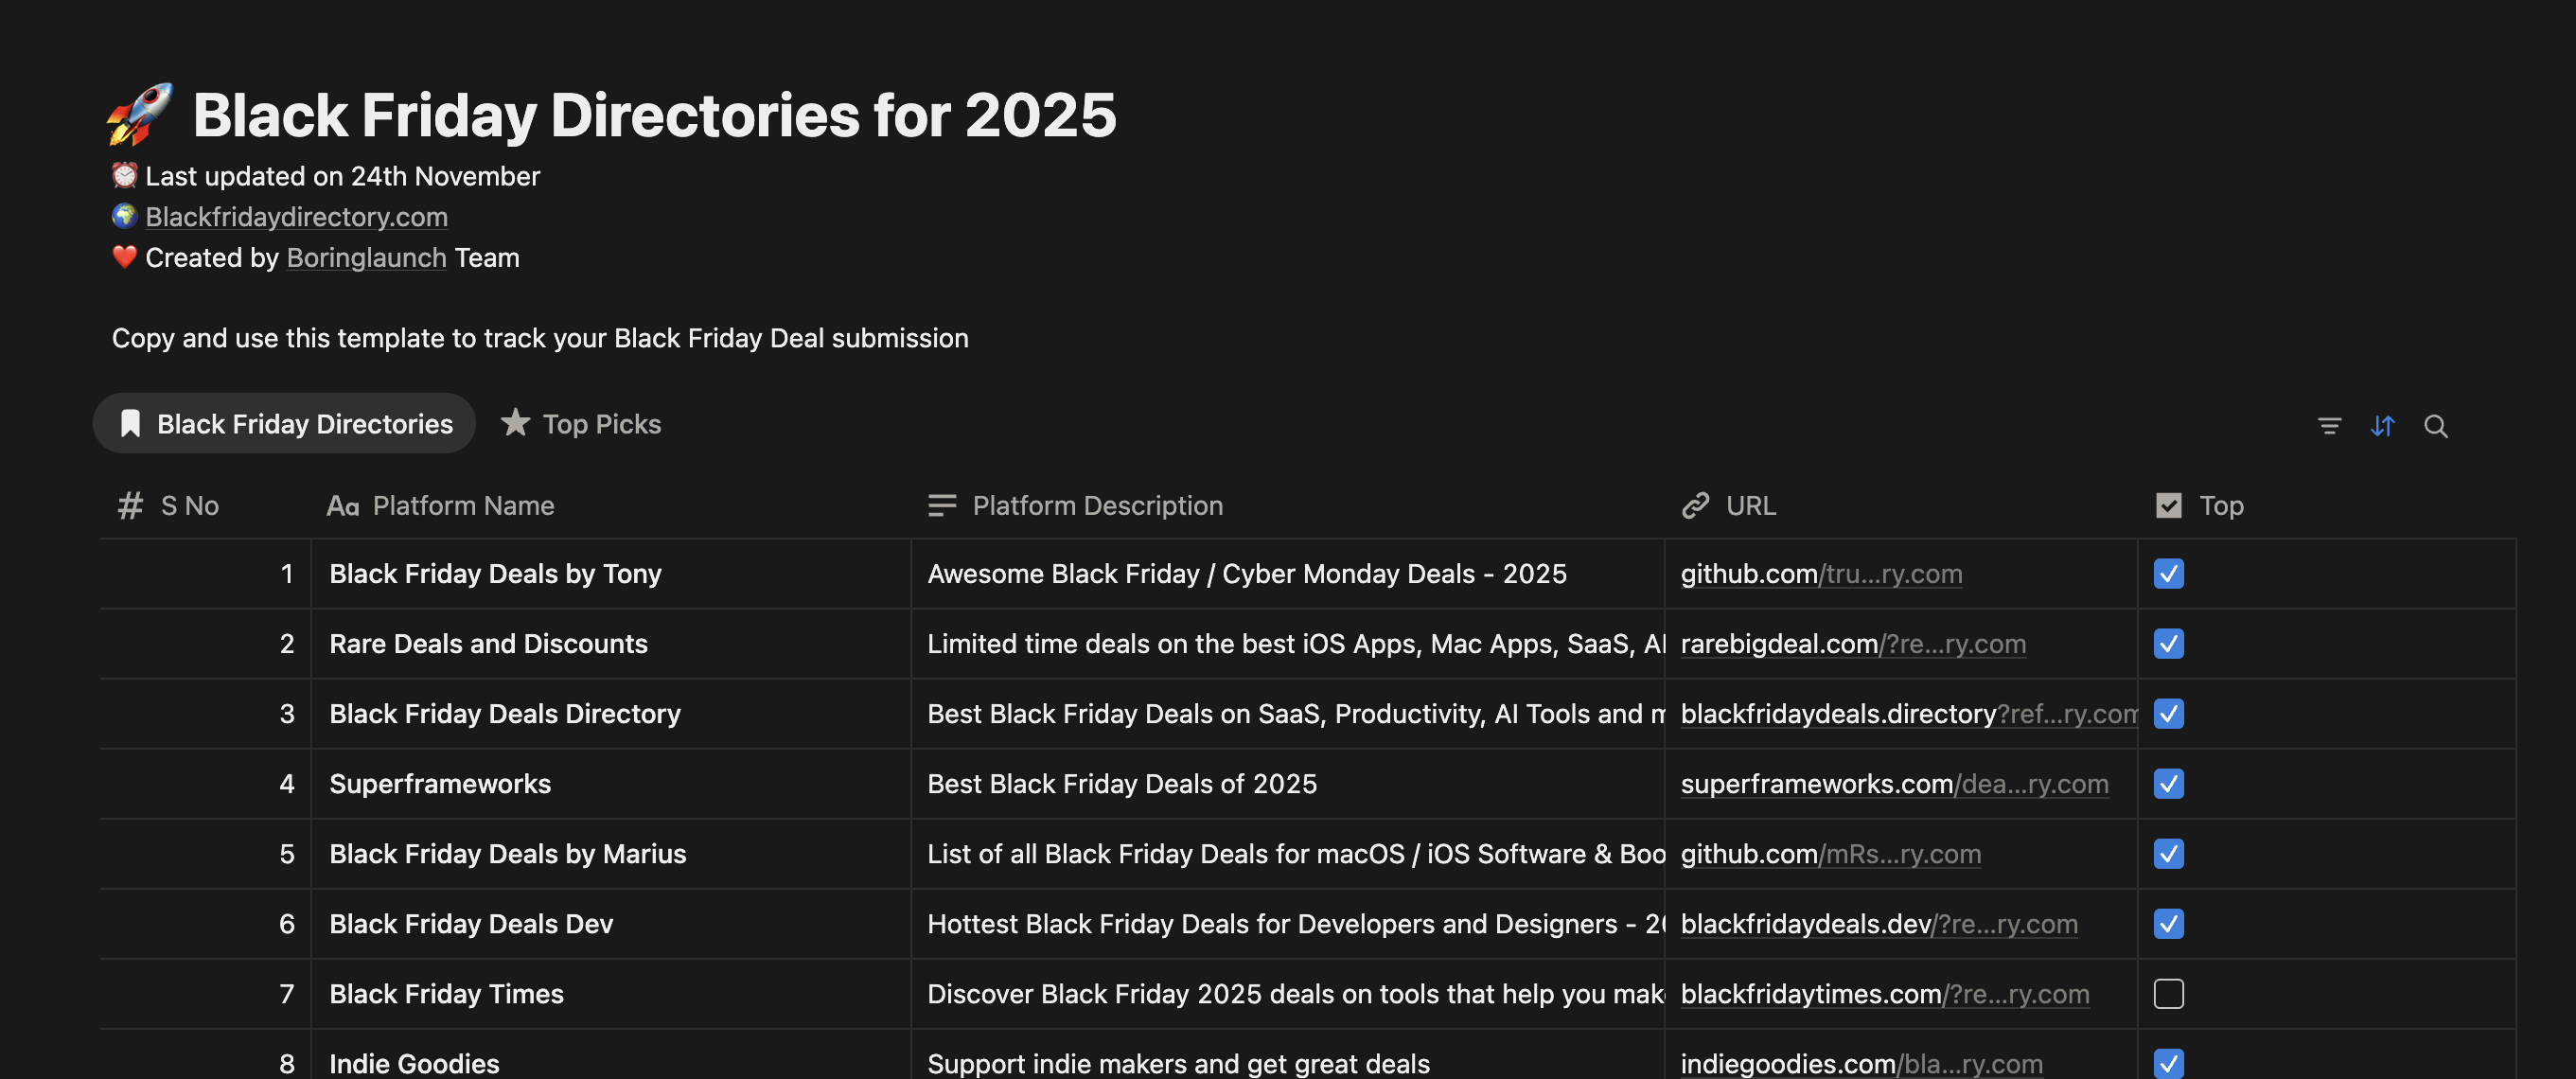
Task: Open the Boringlaunch link
Action: coord(366,258)
